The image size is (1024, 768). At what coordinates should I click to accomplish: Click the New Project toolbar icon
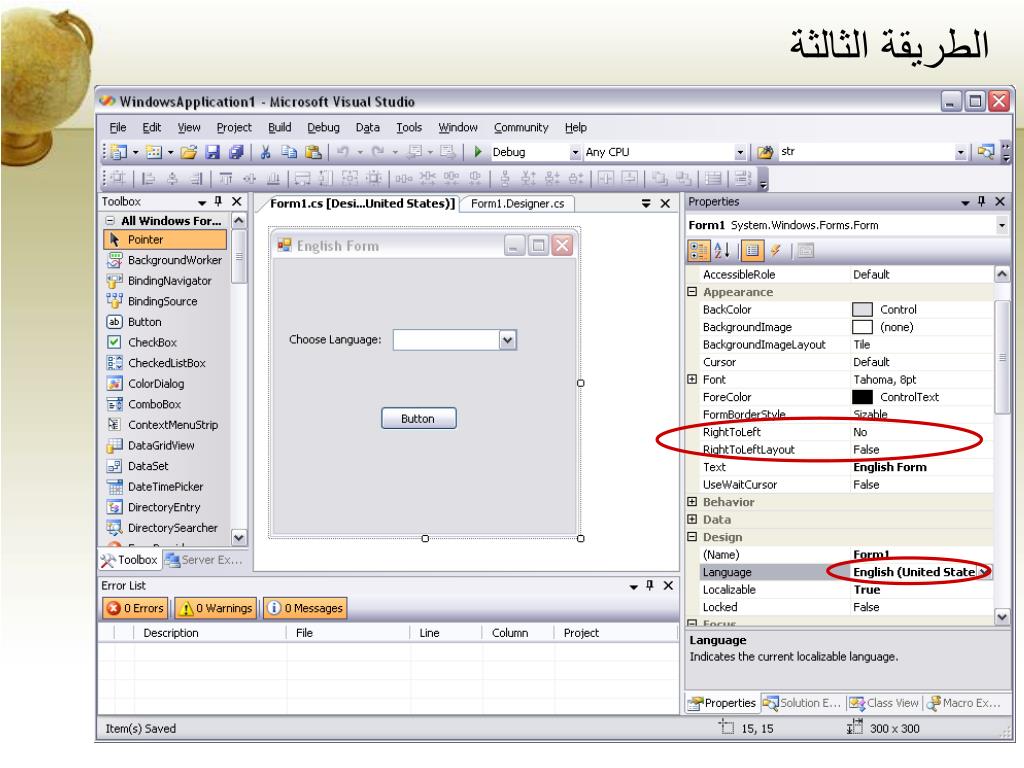coord(118,152)
